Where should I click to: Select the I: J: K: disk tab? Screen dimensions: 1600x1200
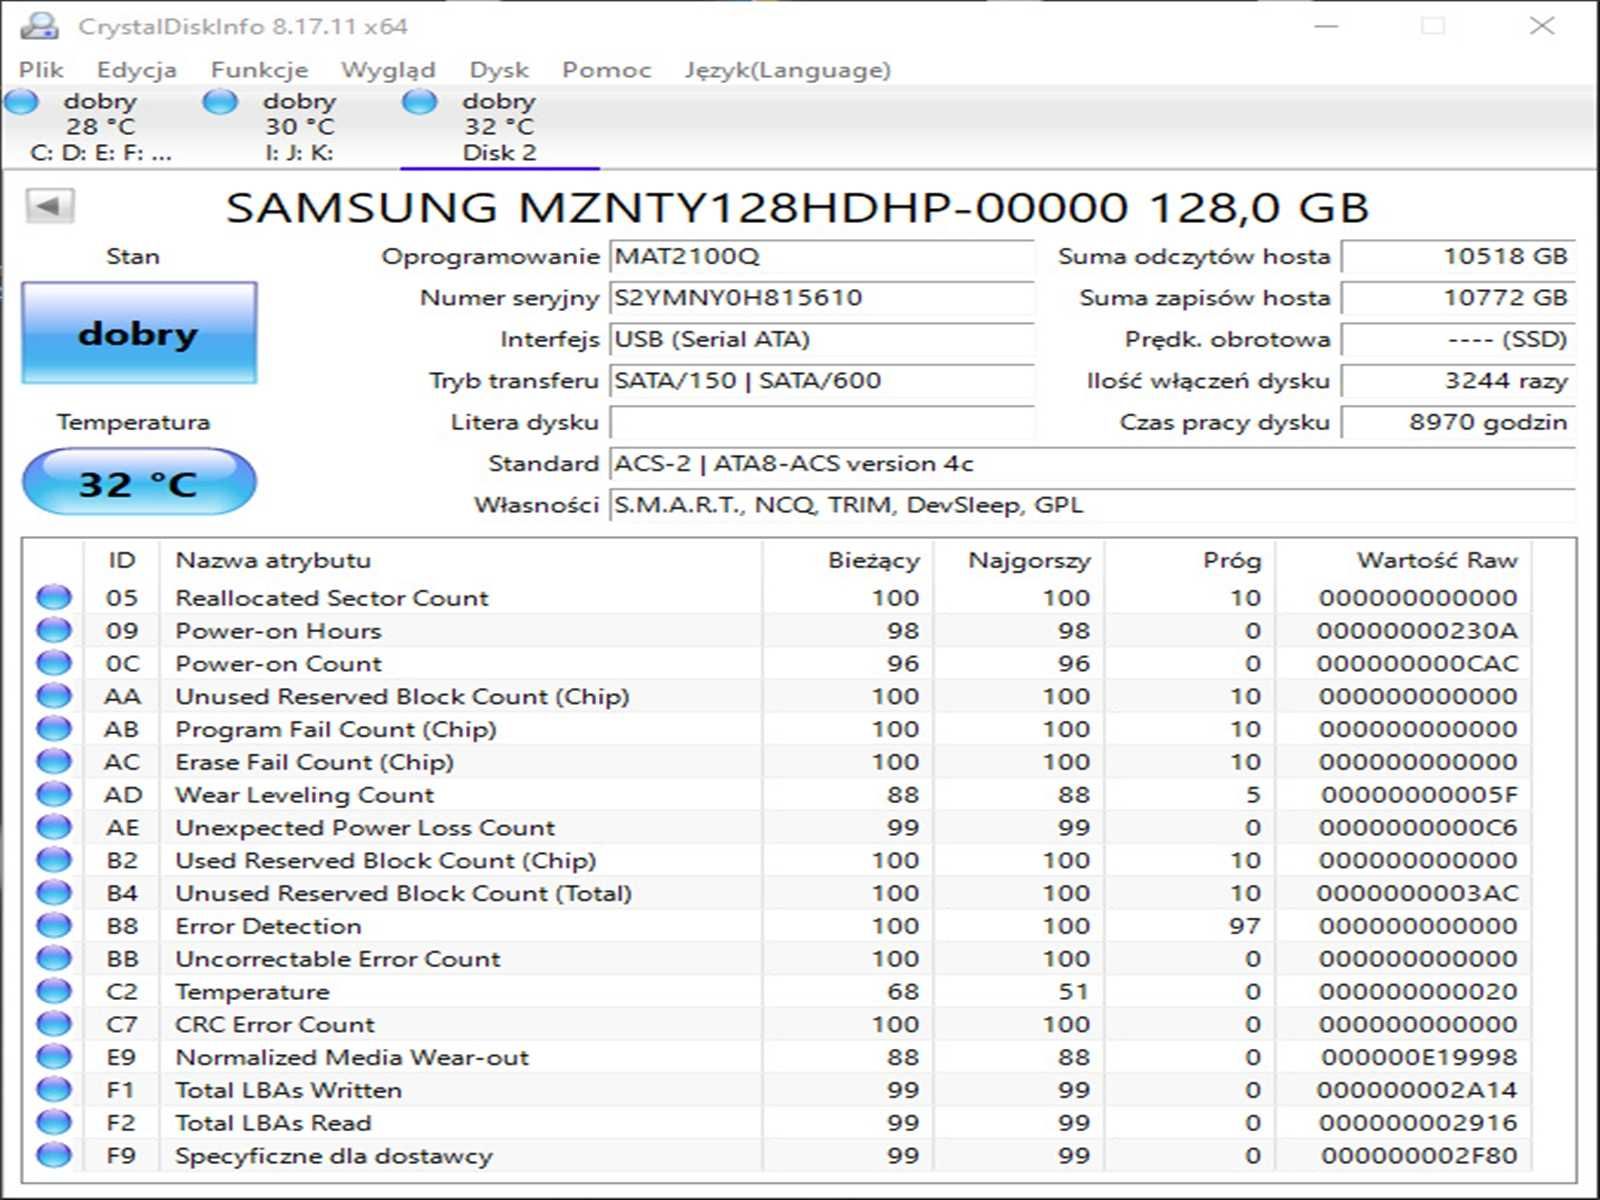(299, 127)
